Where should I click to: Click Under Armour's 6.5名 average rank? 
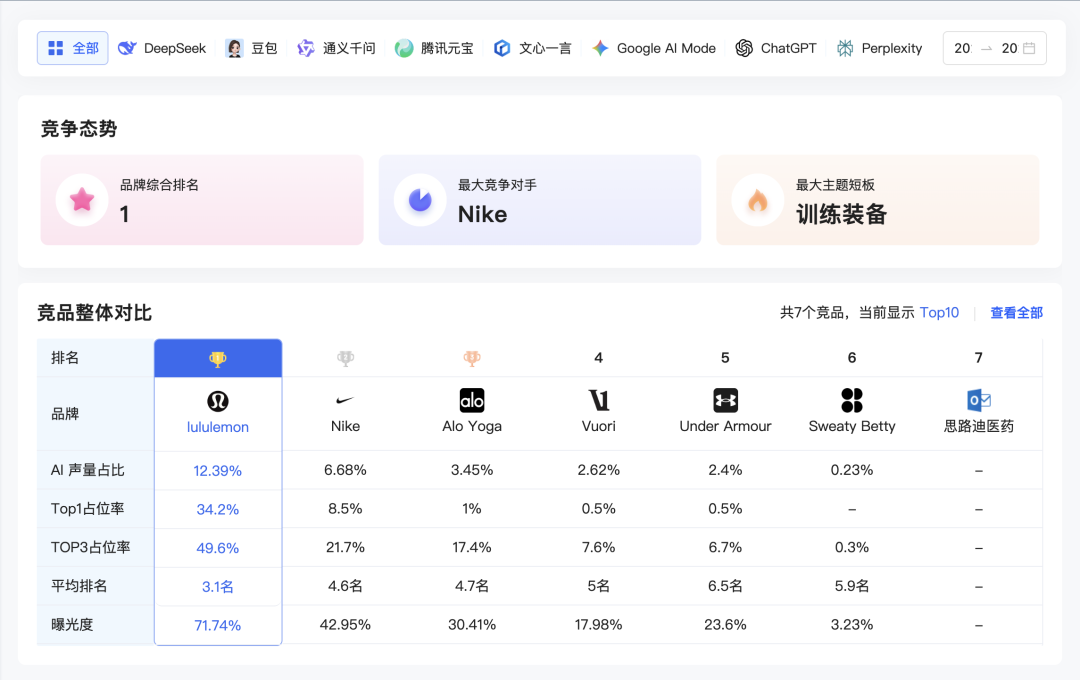(x=725, y=586)
